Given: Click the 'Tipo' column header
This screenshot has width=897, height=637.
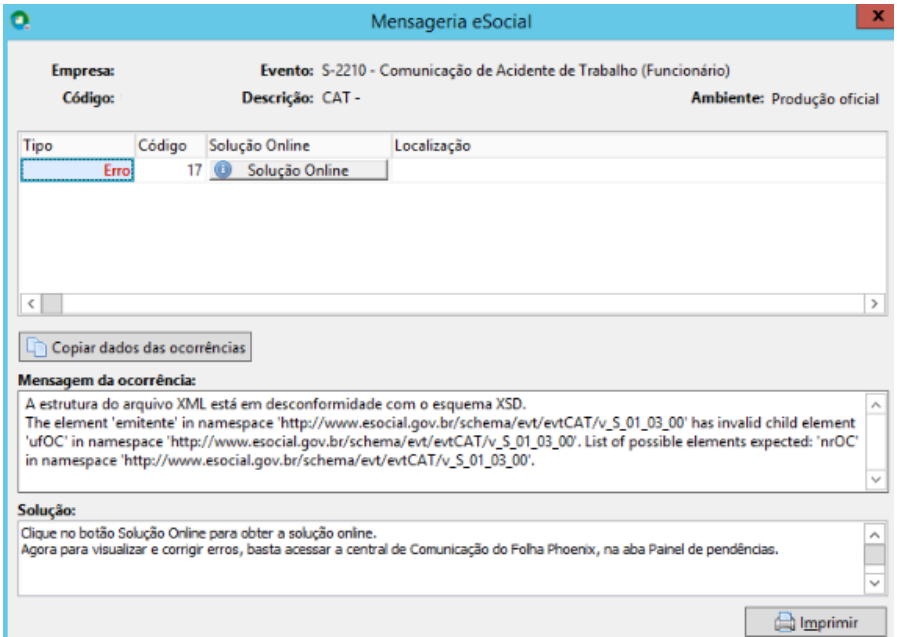Looking at the screenshot, I should point(77,145).
